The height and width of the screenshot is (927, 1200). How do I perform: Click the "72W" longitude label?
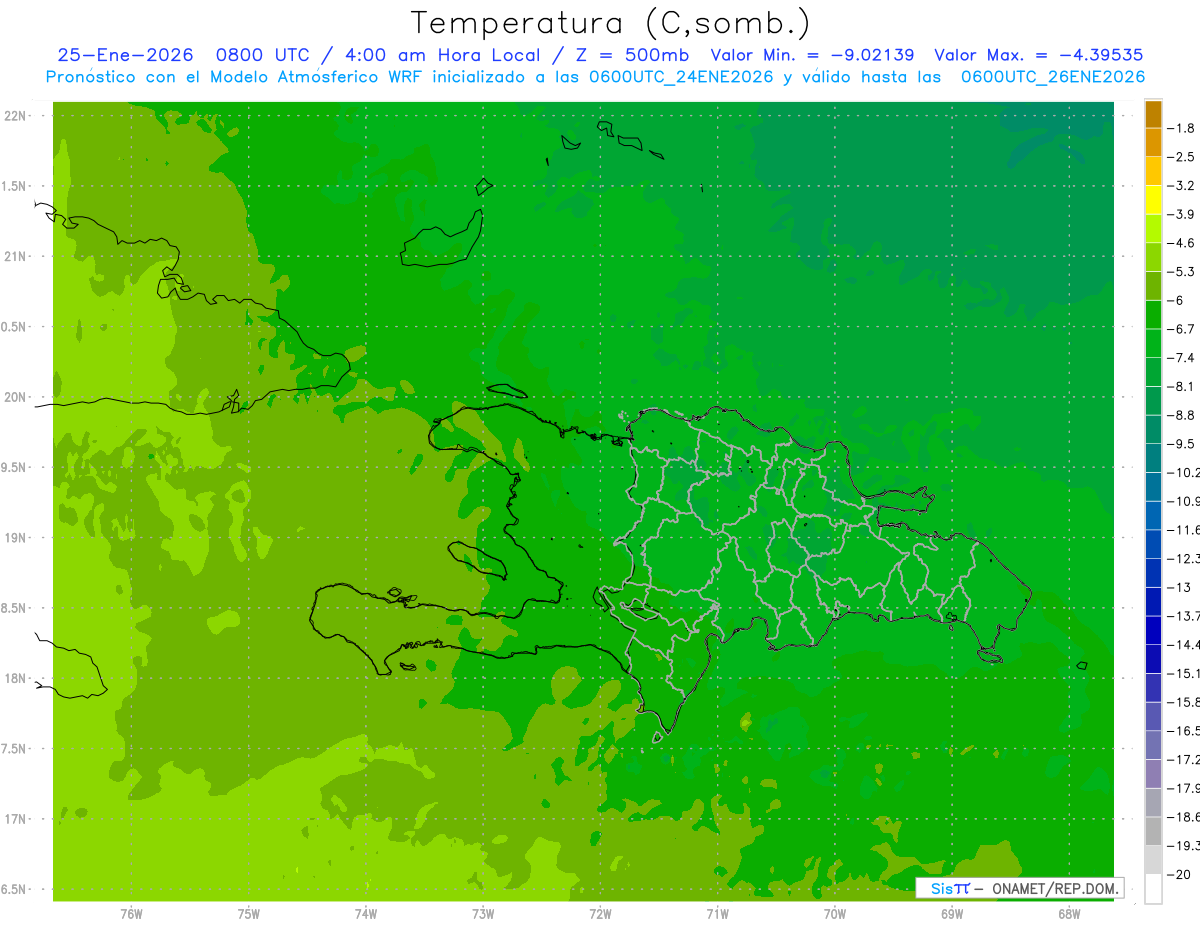pyautogui.click(x=600, y=914)
